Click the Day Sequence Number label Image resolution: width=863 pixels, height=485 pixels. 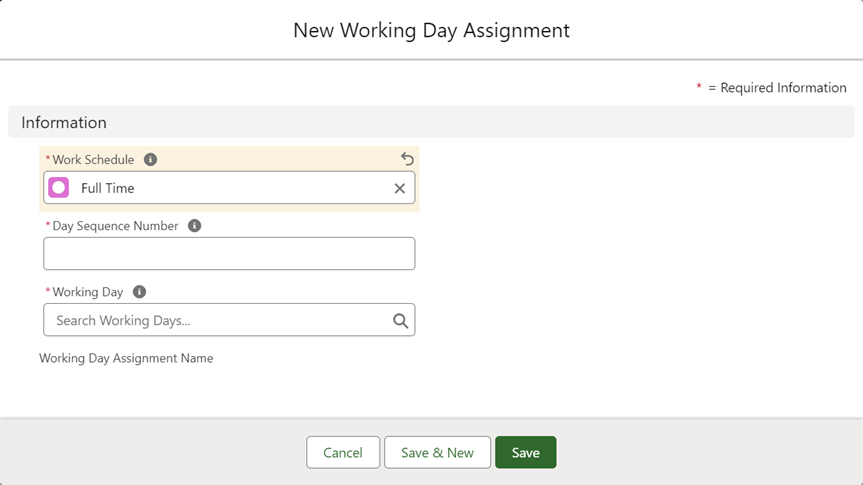115,226
